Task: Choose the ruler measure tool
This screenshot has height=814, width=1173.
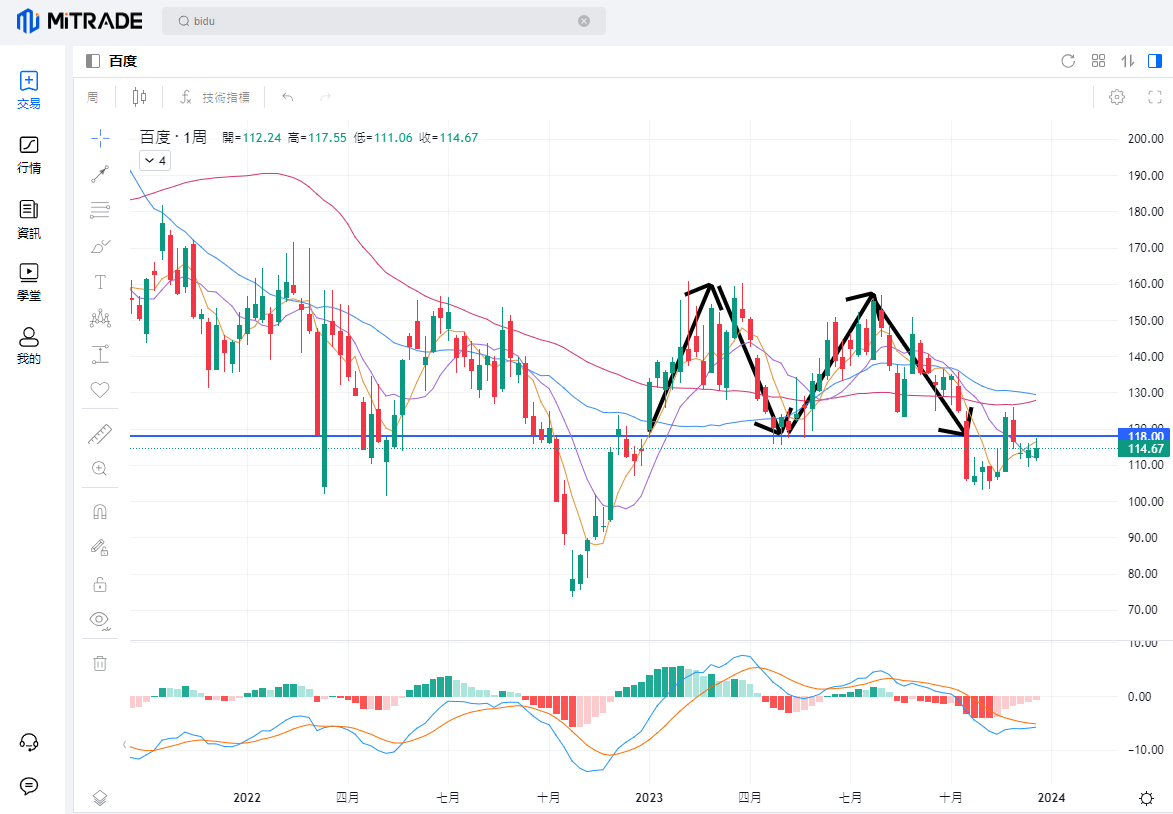Action: pos(100,433)
